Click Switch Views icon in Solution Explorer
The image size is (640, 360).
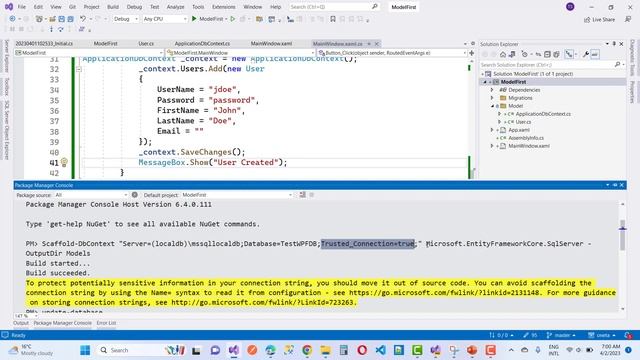coord(512,54)
